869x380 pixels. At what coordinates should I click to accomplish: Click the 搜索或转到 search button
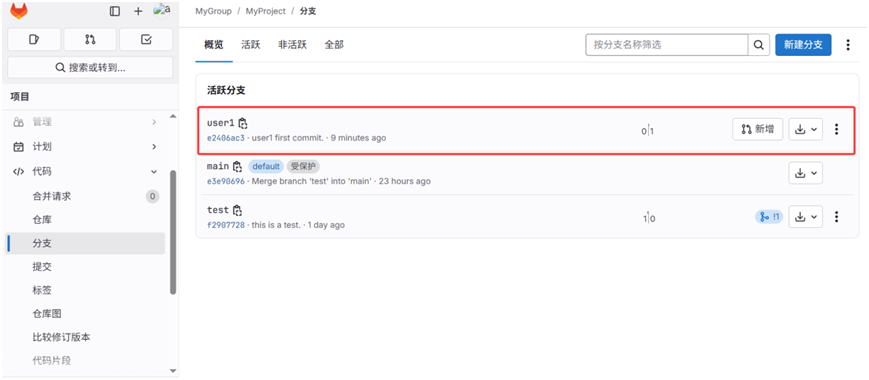[x=90, y=68]
